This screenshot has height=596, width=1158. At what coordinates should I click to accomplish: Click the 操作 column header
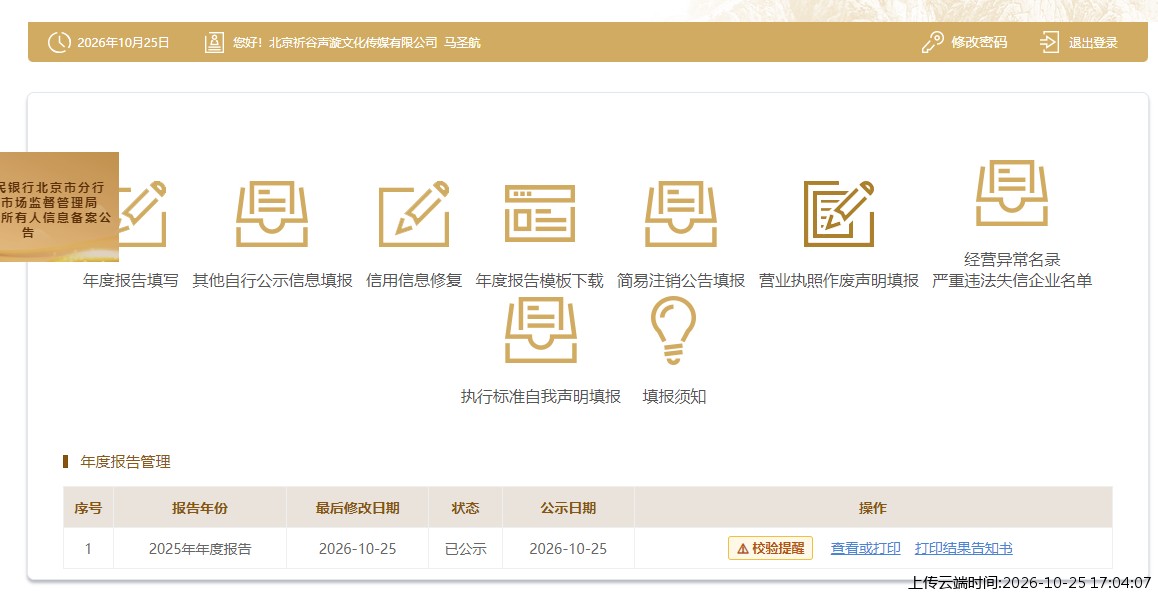click(x=873, y=508)
